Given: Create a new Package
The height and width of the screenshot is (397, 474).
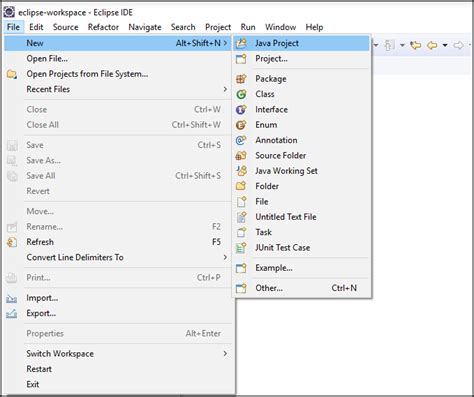Looking at the screenshot, I should point(302,79).
